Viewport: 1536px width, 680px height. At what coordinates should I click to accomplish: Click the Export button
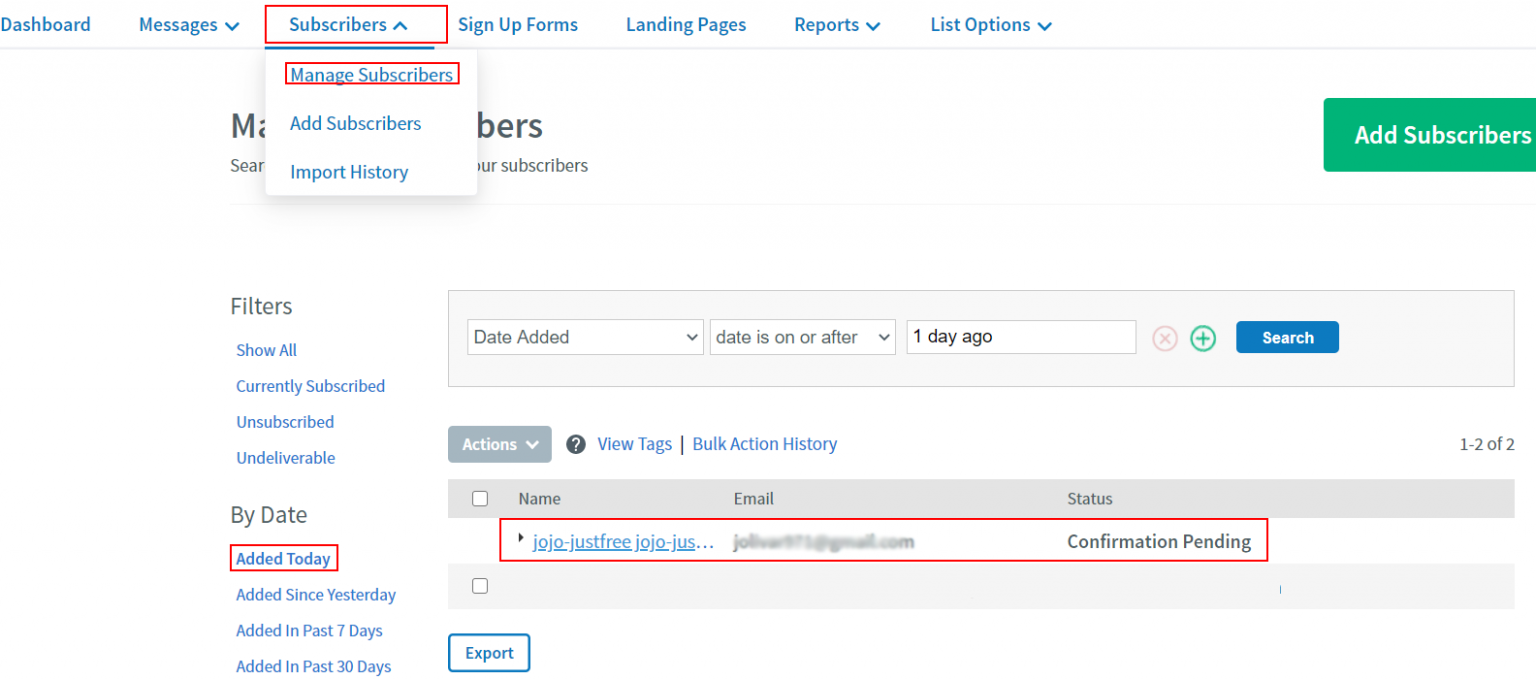pos(489,653)
